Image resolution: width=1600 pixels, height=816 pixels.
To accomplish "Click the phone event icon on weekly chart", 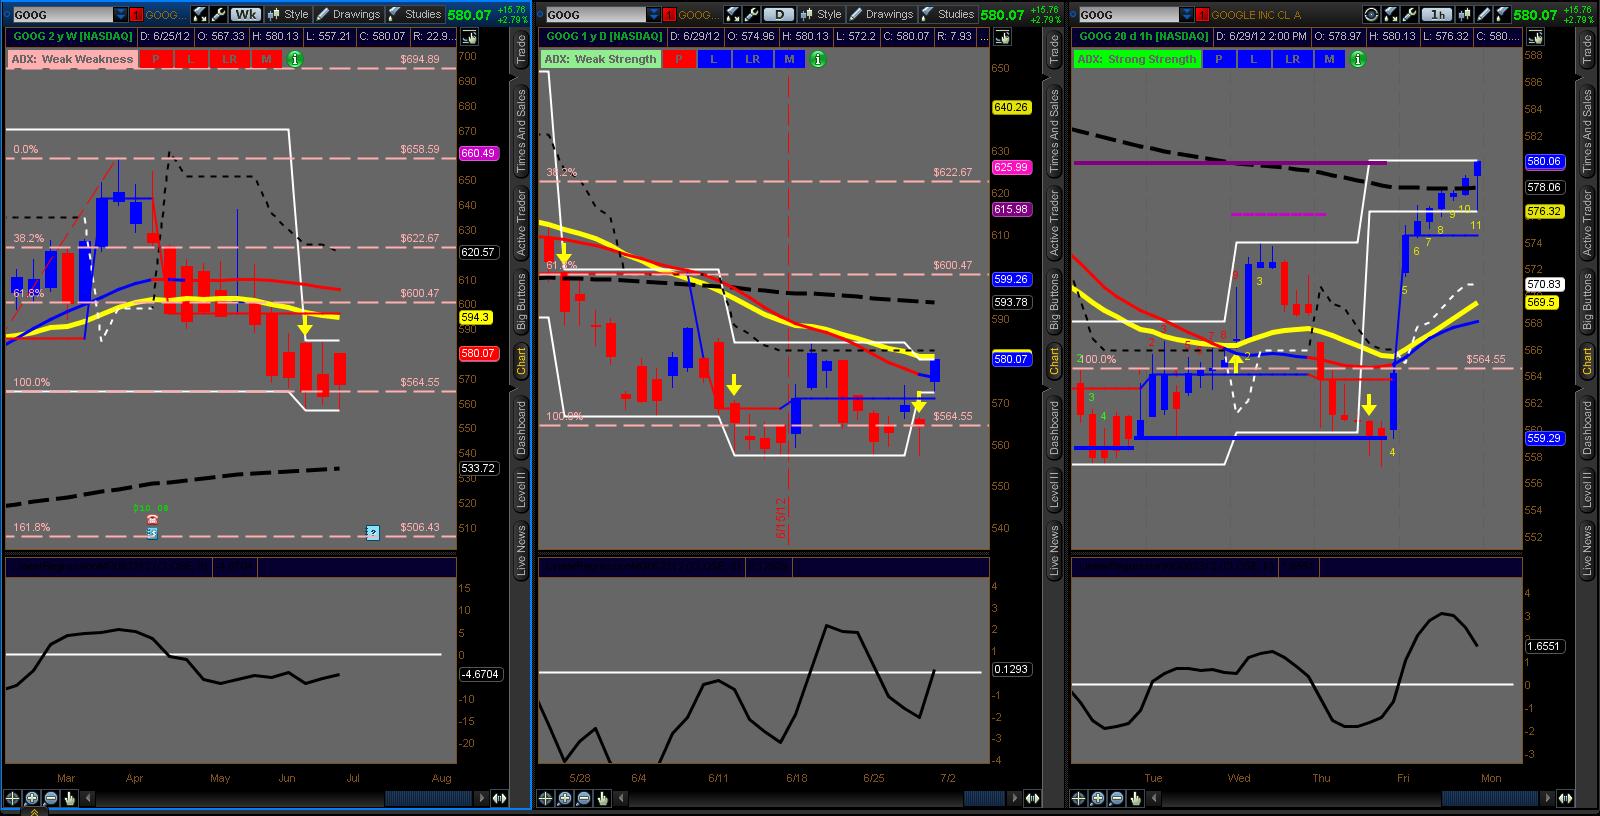I will tap(152, 519).
